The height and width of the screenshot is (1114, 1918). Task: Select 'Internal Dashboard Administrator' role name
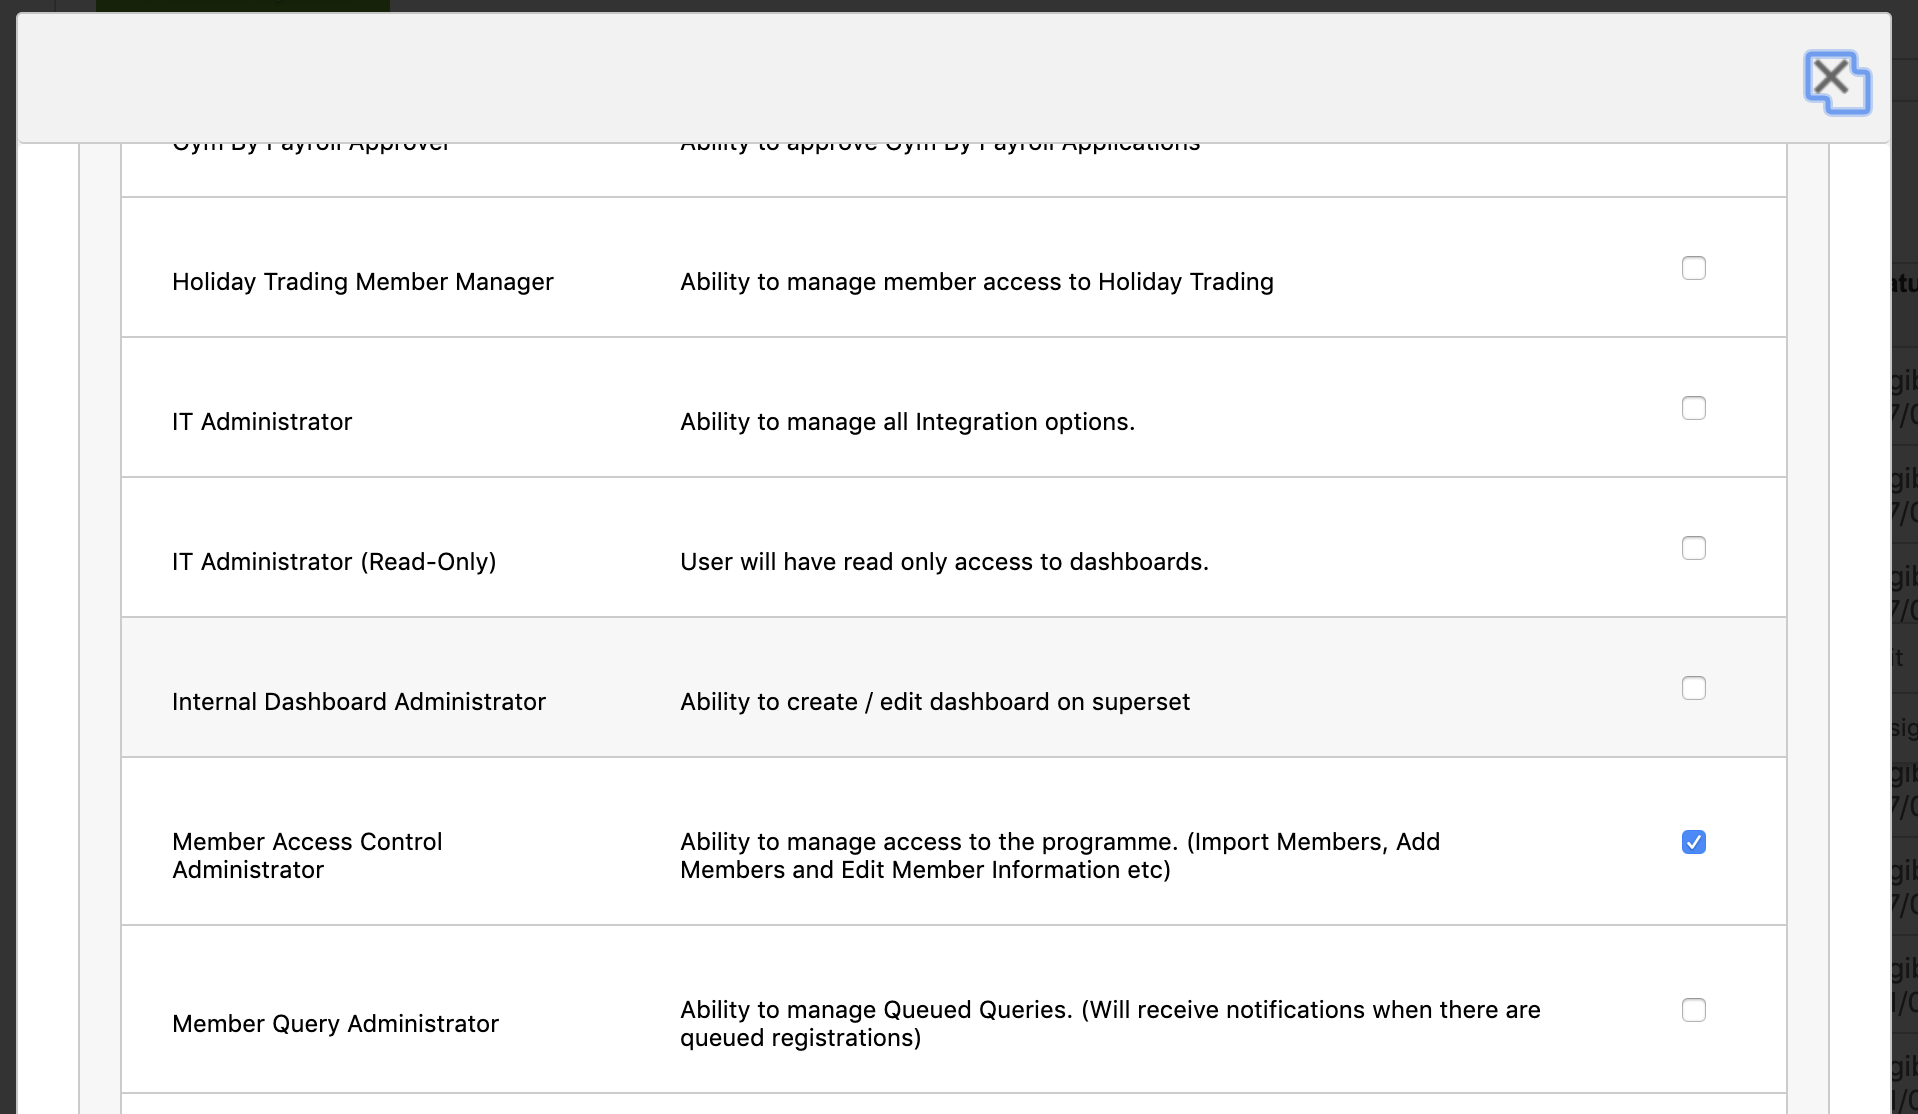coord(359,702)
